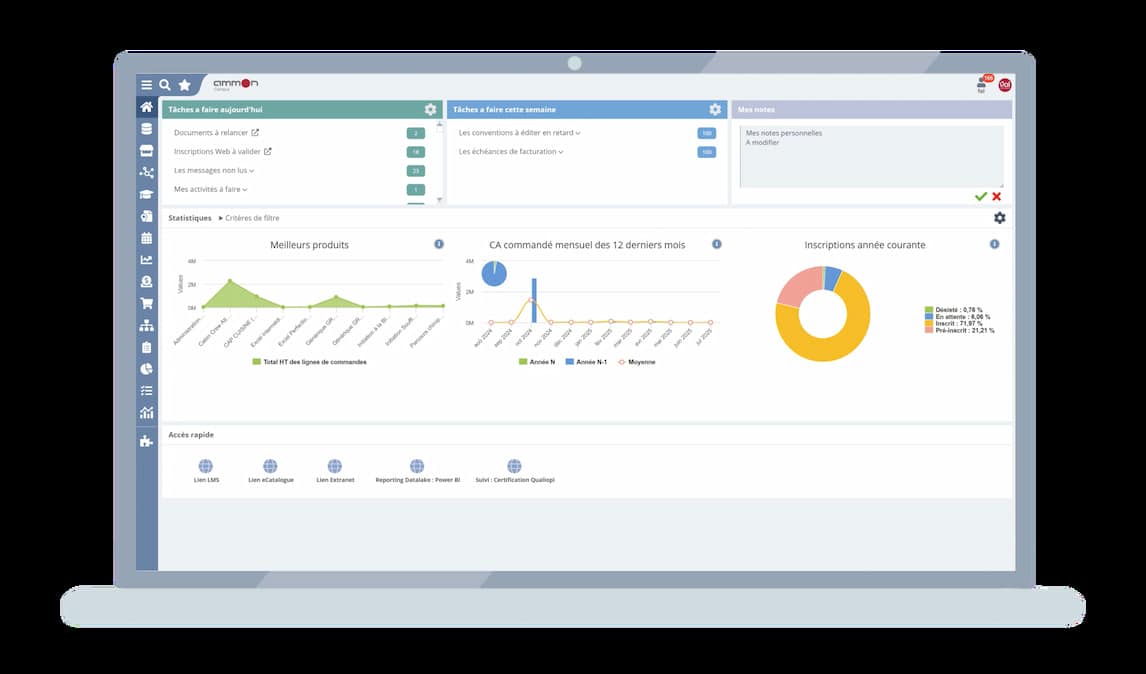Open favorites with the star icon
Screen dimensions: 1146x674
click(x=184, y=85)
